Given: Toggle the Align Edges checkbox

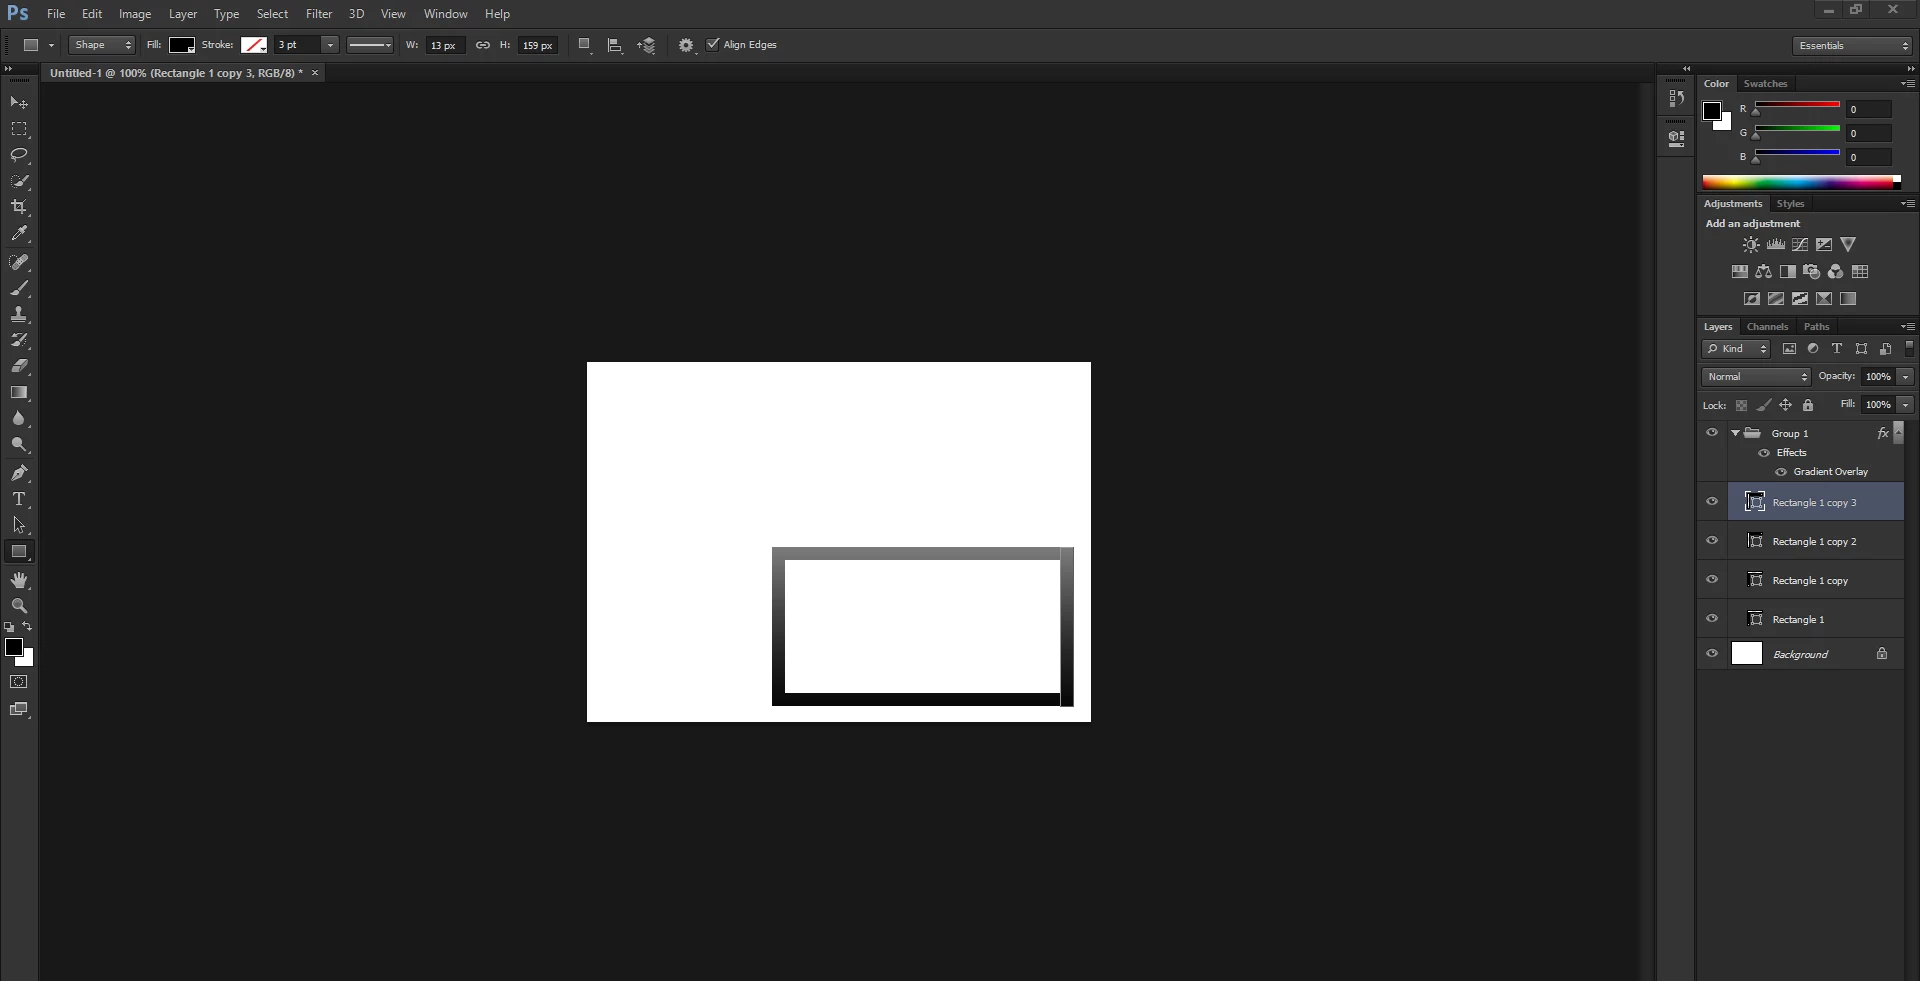Looking at the screenshot, I should click(713, 44).
